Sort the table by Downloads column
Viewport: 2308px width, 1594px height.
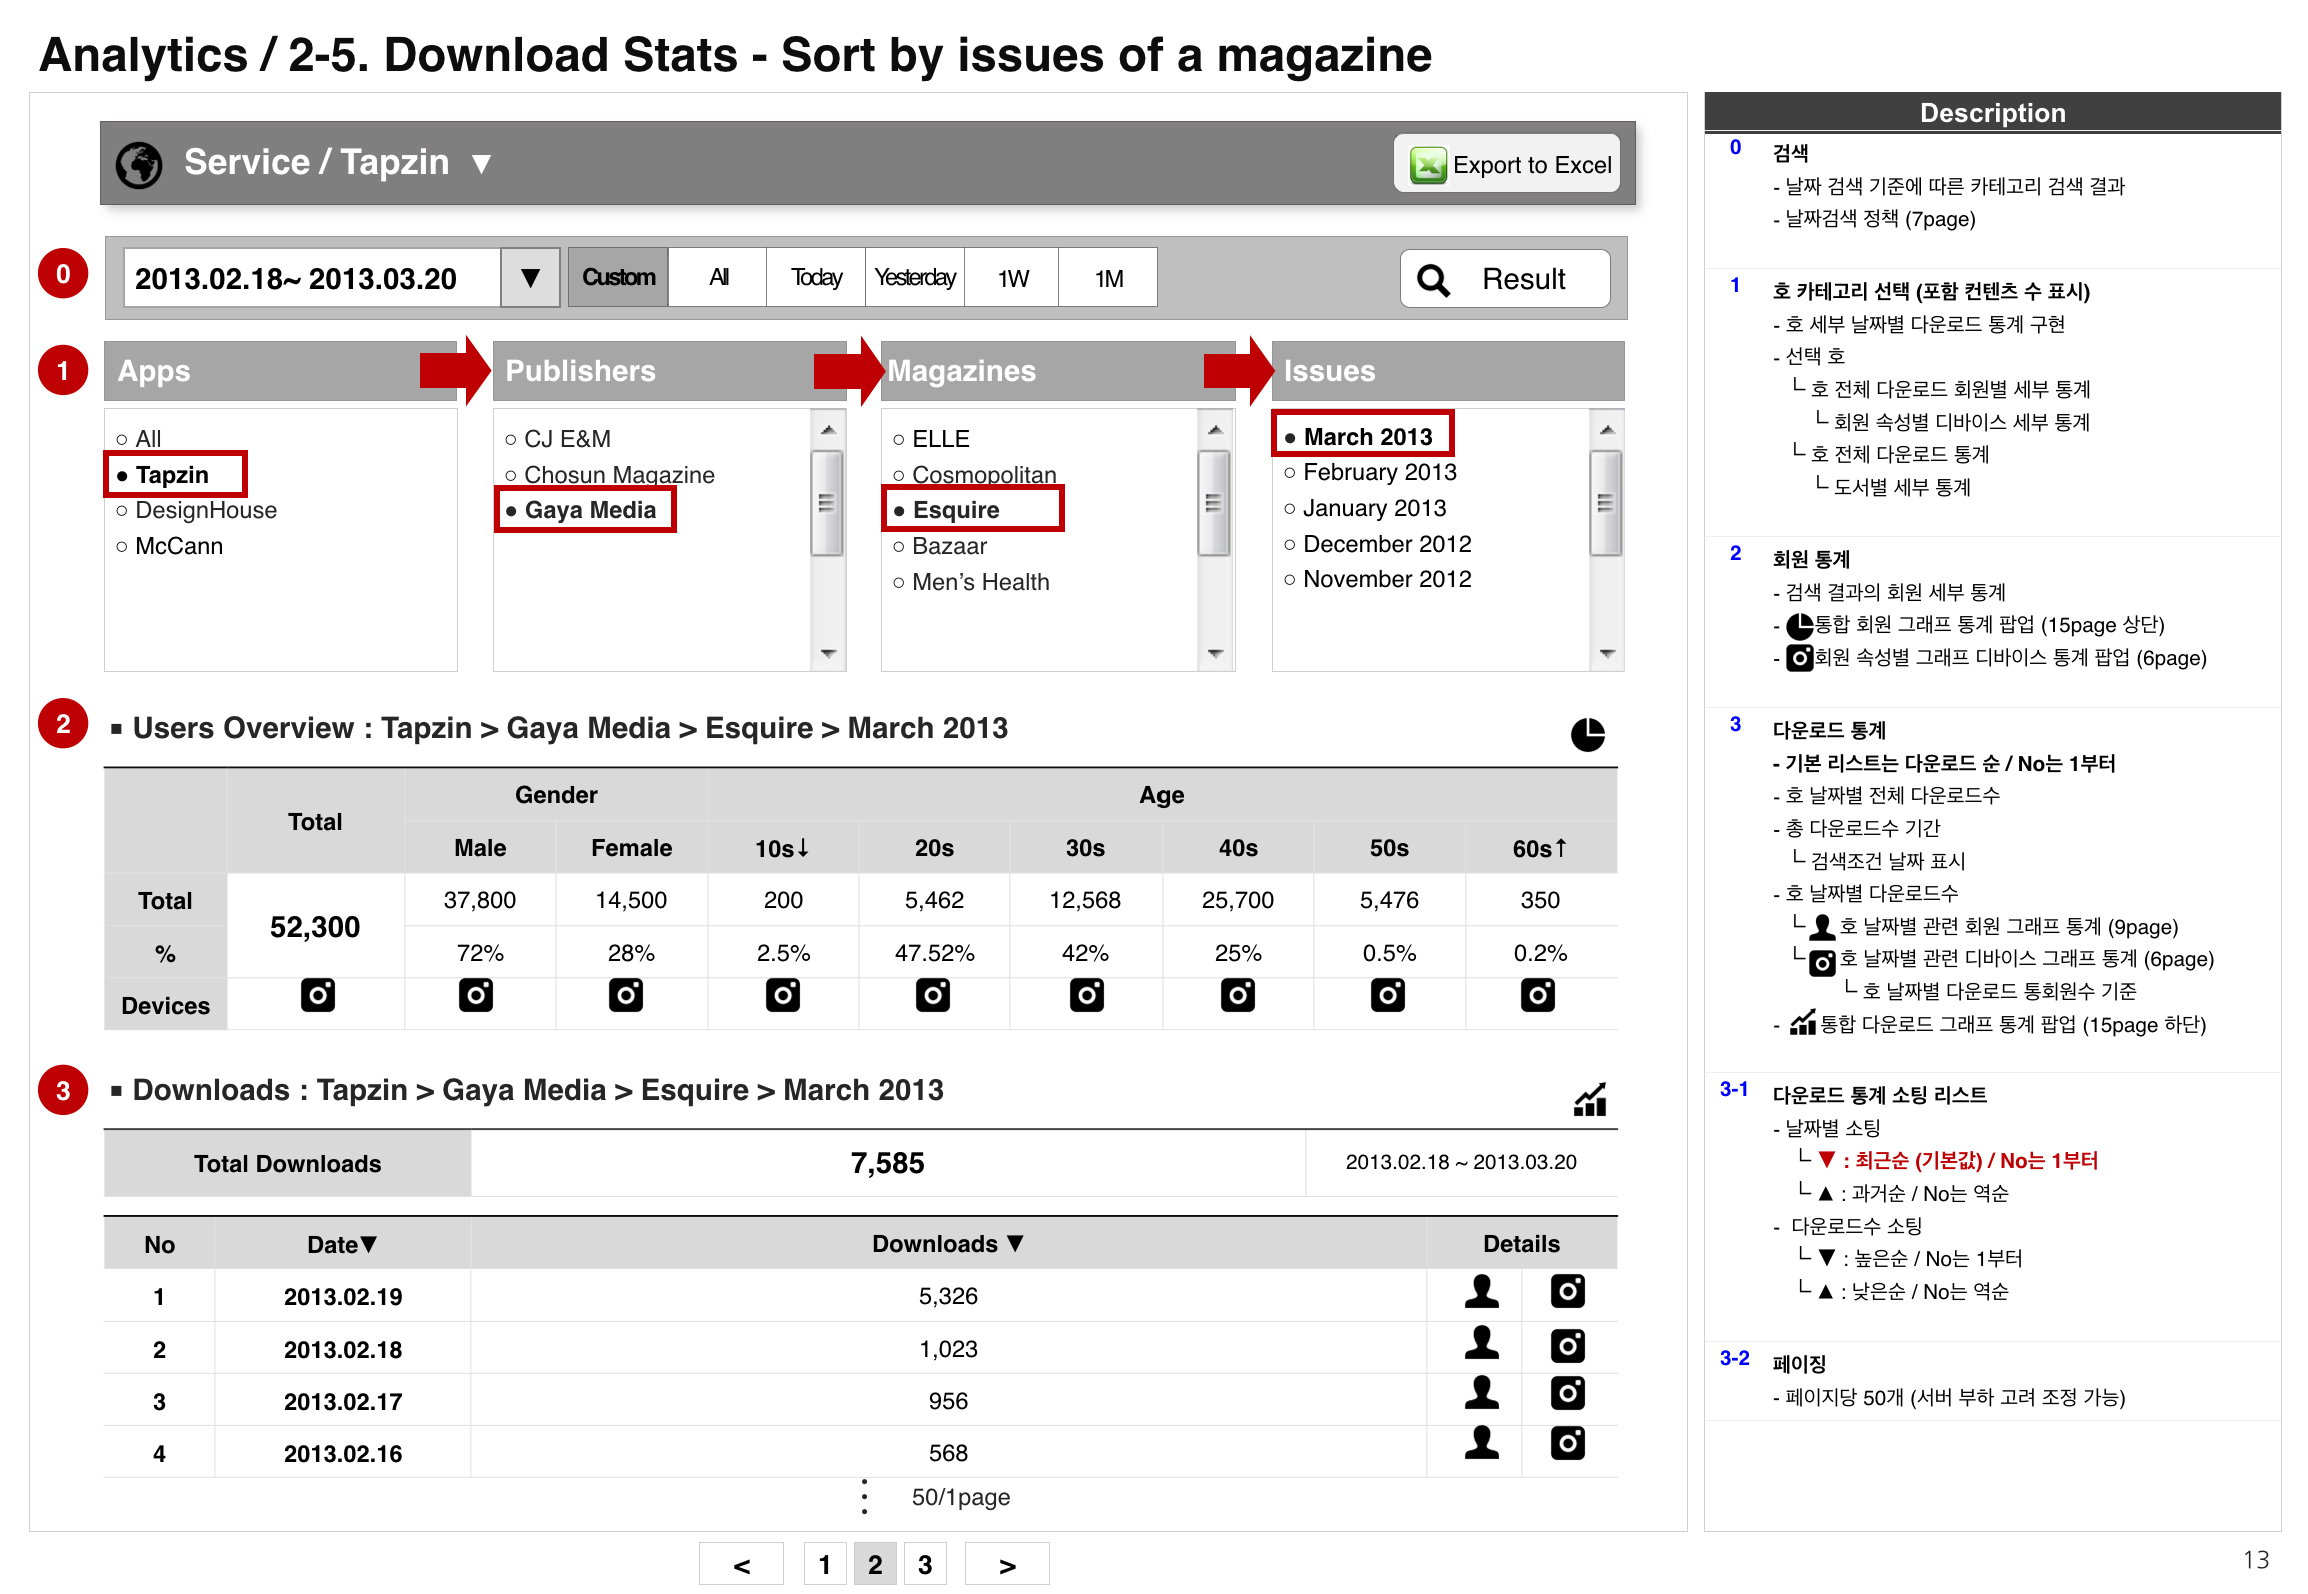tap(948, 1244)
